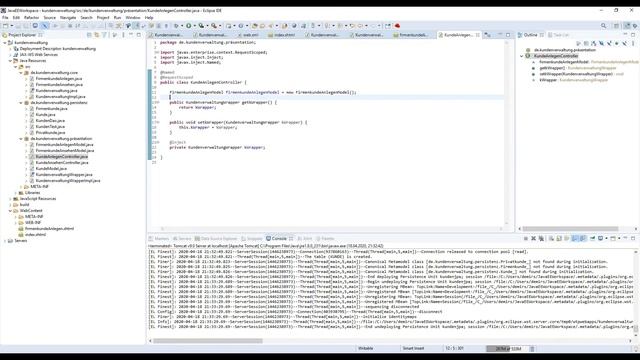640x360 pixels.
Task: Collapse KundeAnlegenController in Outline
Action: click(522, 56)
